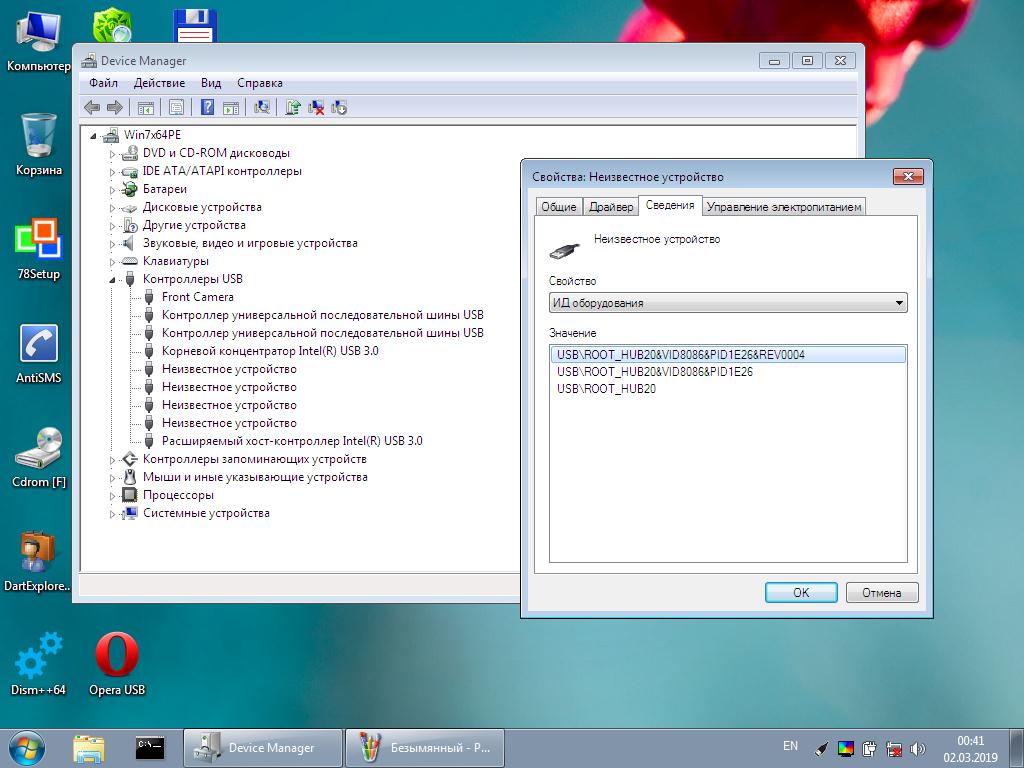The width and height of the screenshot is (1024, 768).
Task: Click the Uninstall device toolbar icon
Action: click(316, 107)
